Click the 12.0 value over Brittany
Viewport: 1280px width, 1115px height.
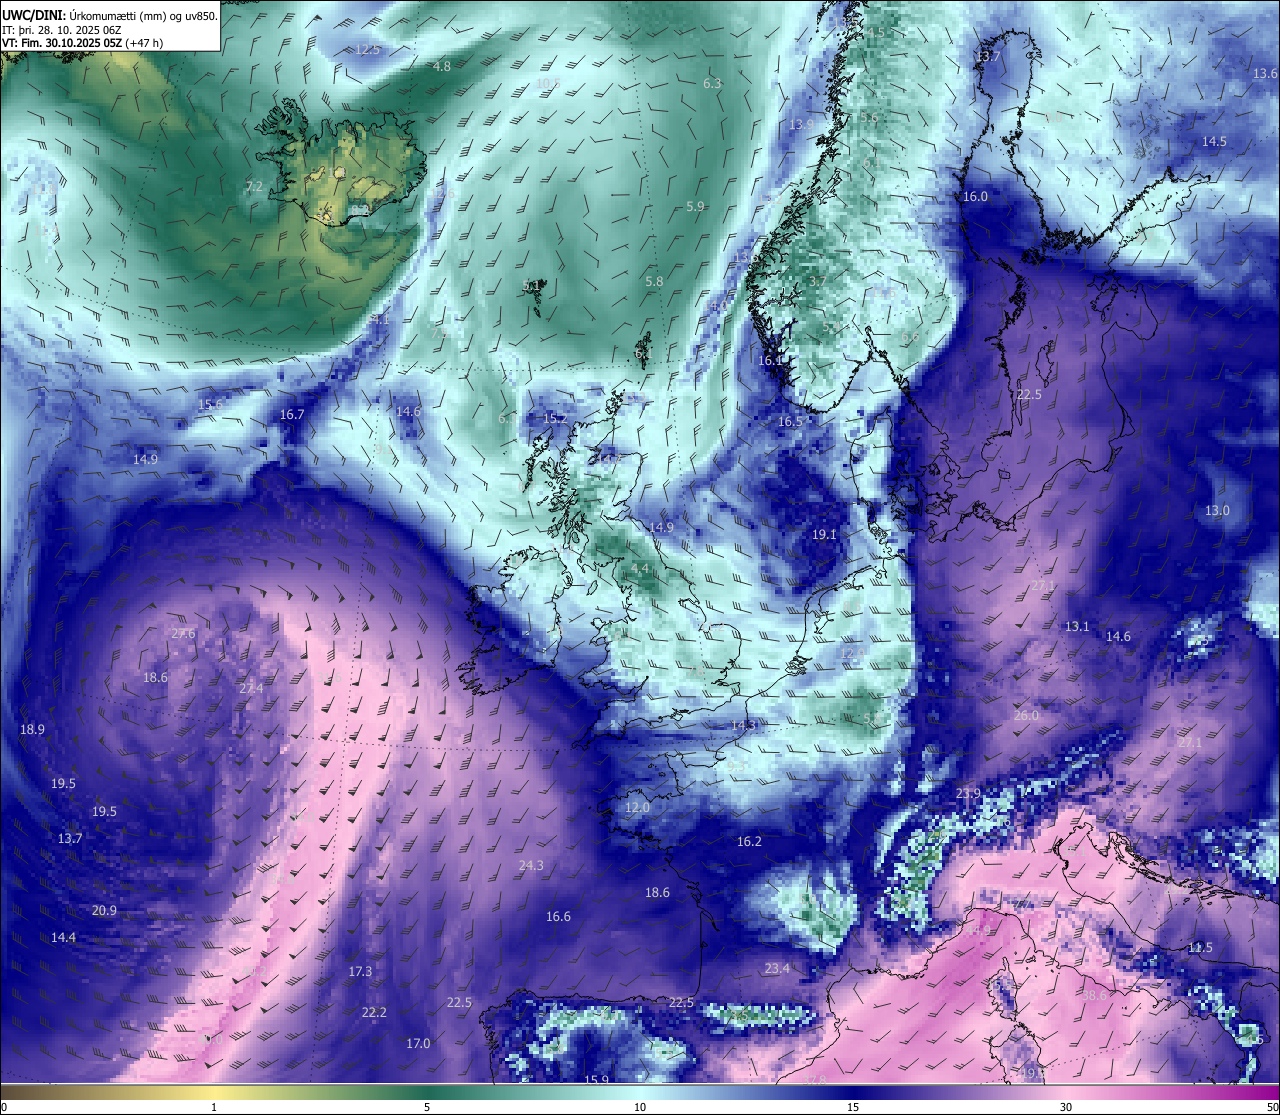click(x=638, y=808)
